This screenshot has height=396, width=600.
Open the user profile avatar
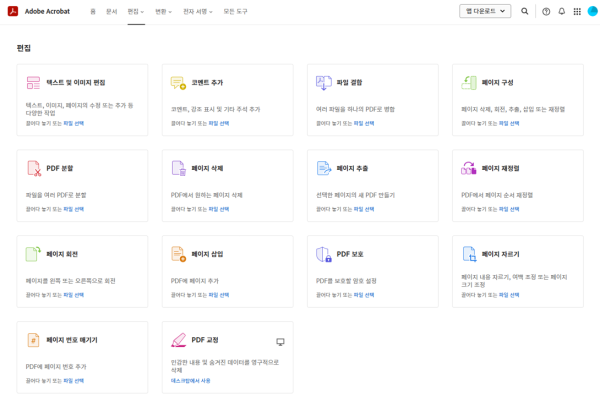(593, 11)
